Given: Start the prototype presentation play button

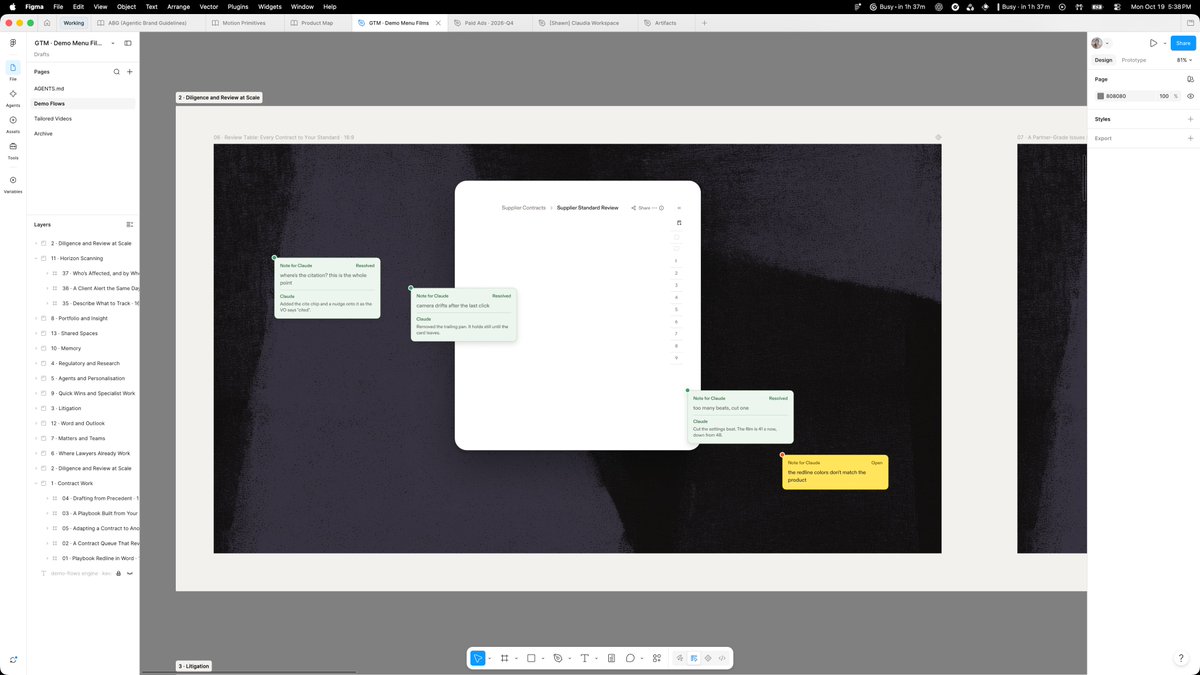Looking at the screenshot, I should click(x=1153, y=44).
